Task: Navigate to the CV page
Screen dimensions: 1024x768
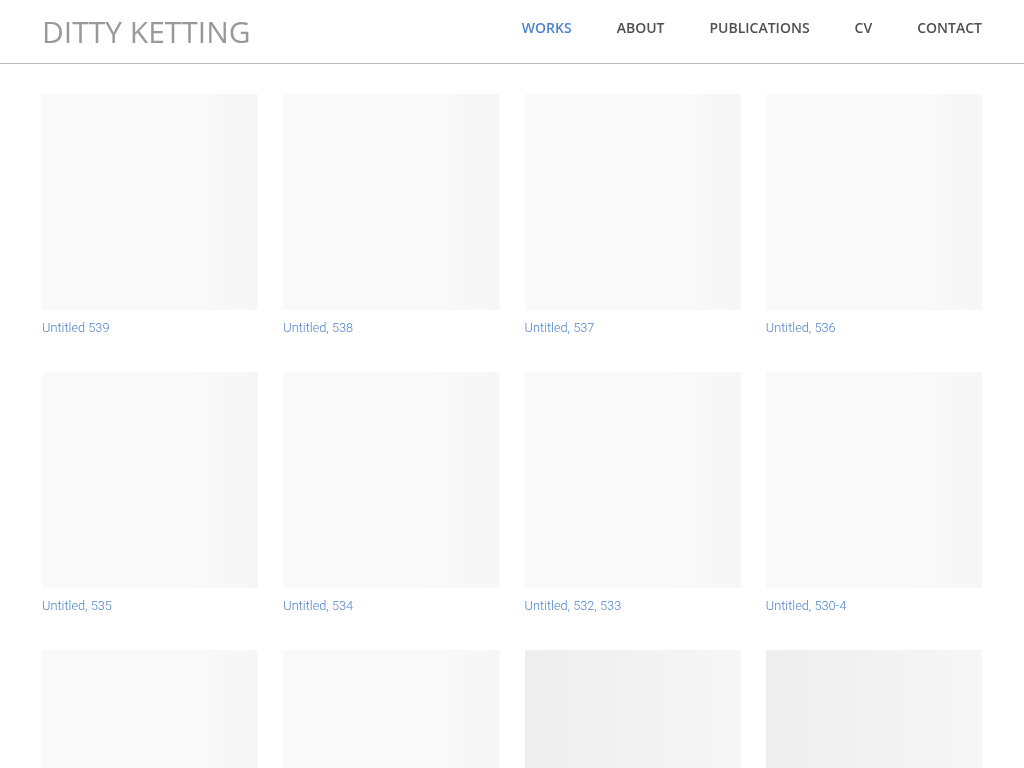Action: (863, 28)
